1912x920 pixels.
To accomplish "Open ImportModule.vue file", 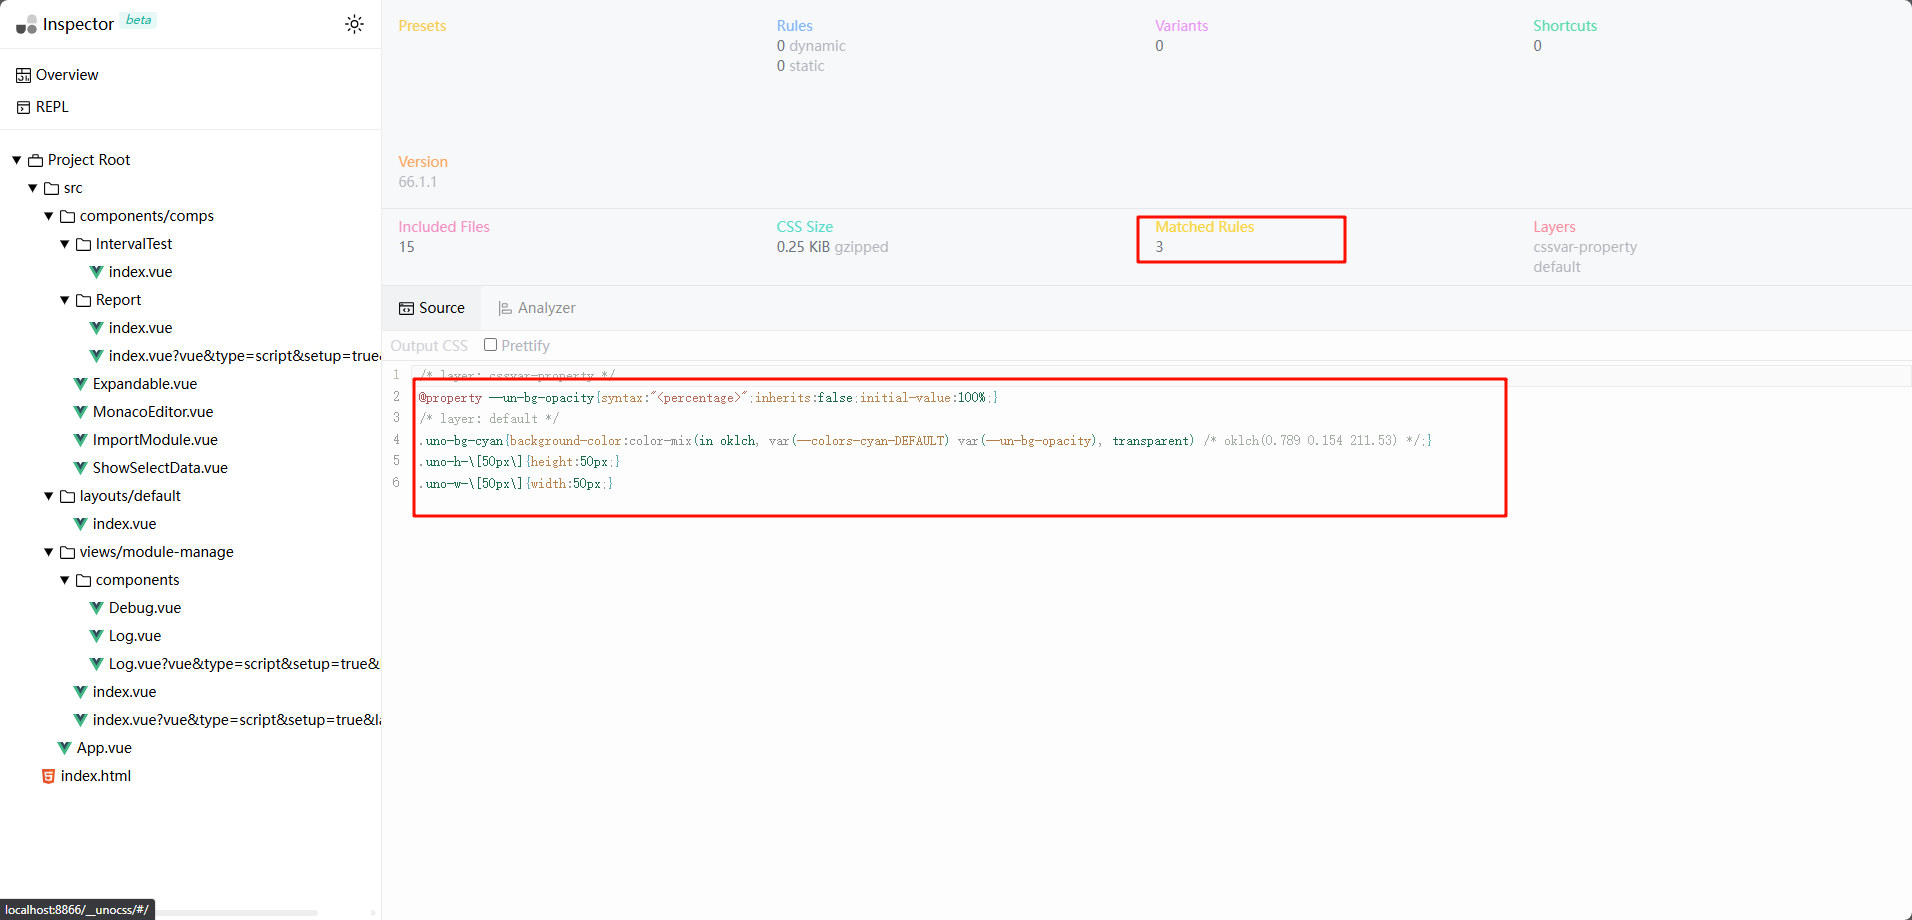I will [155, 440].
